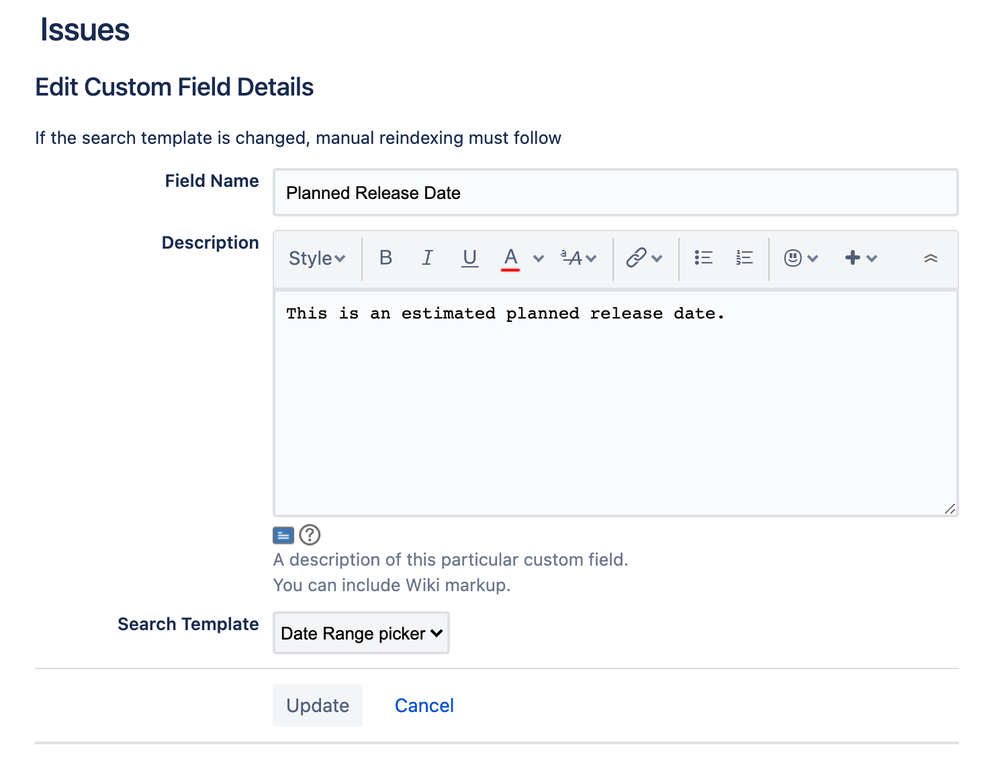The image size is (998, 774).
Task: Insert a bulleted list
Action: [x=703, y=258]
